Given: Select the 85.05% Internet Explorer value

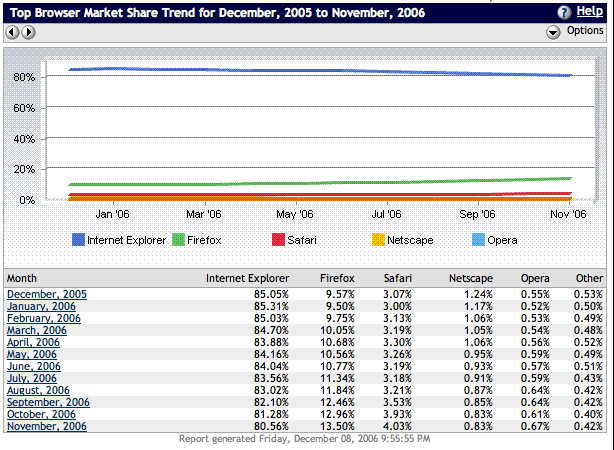Looking at the screenshot, I should tap(271, 295).
